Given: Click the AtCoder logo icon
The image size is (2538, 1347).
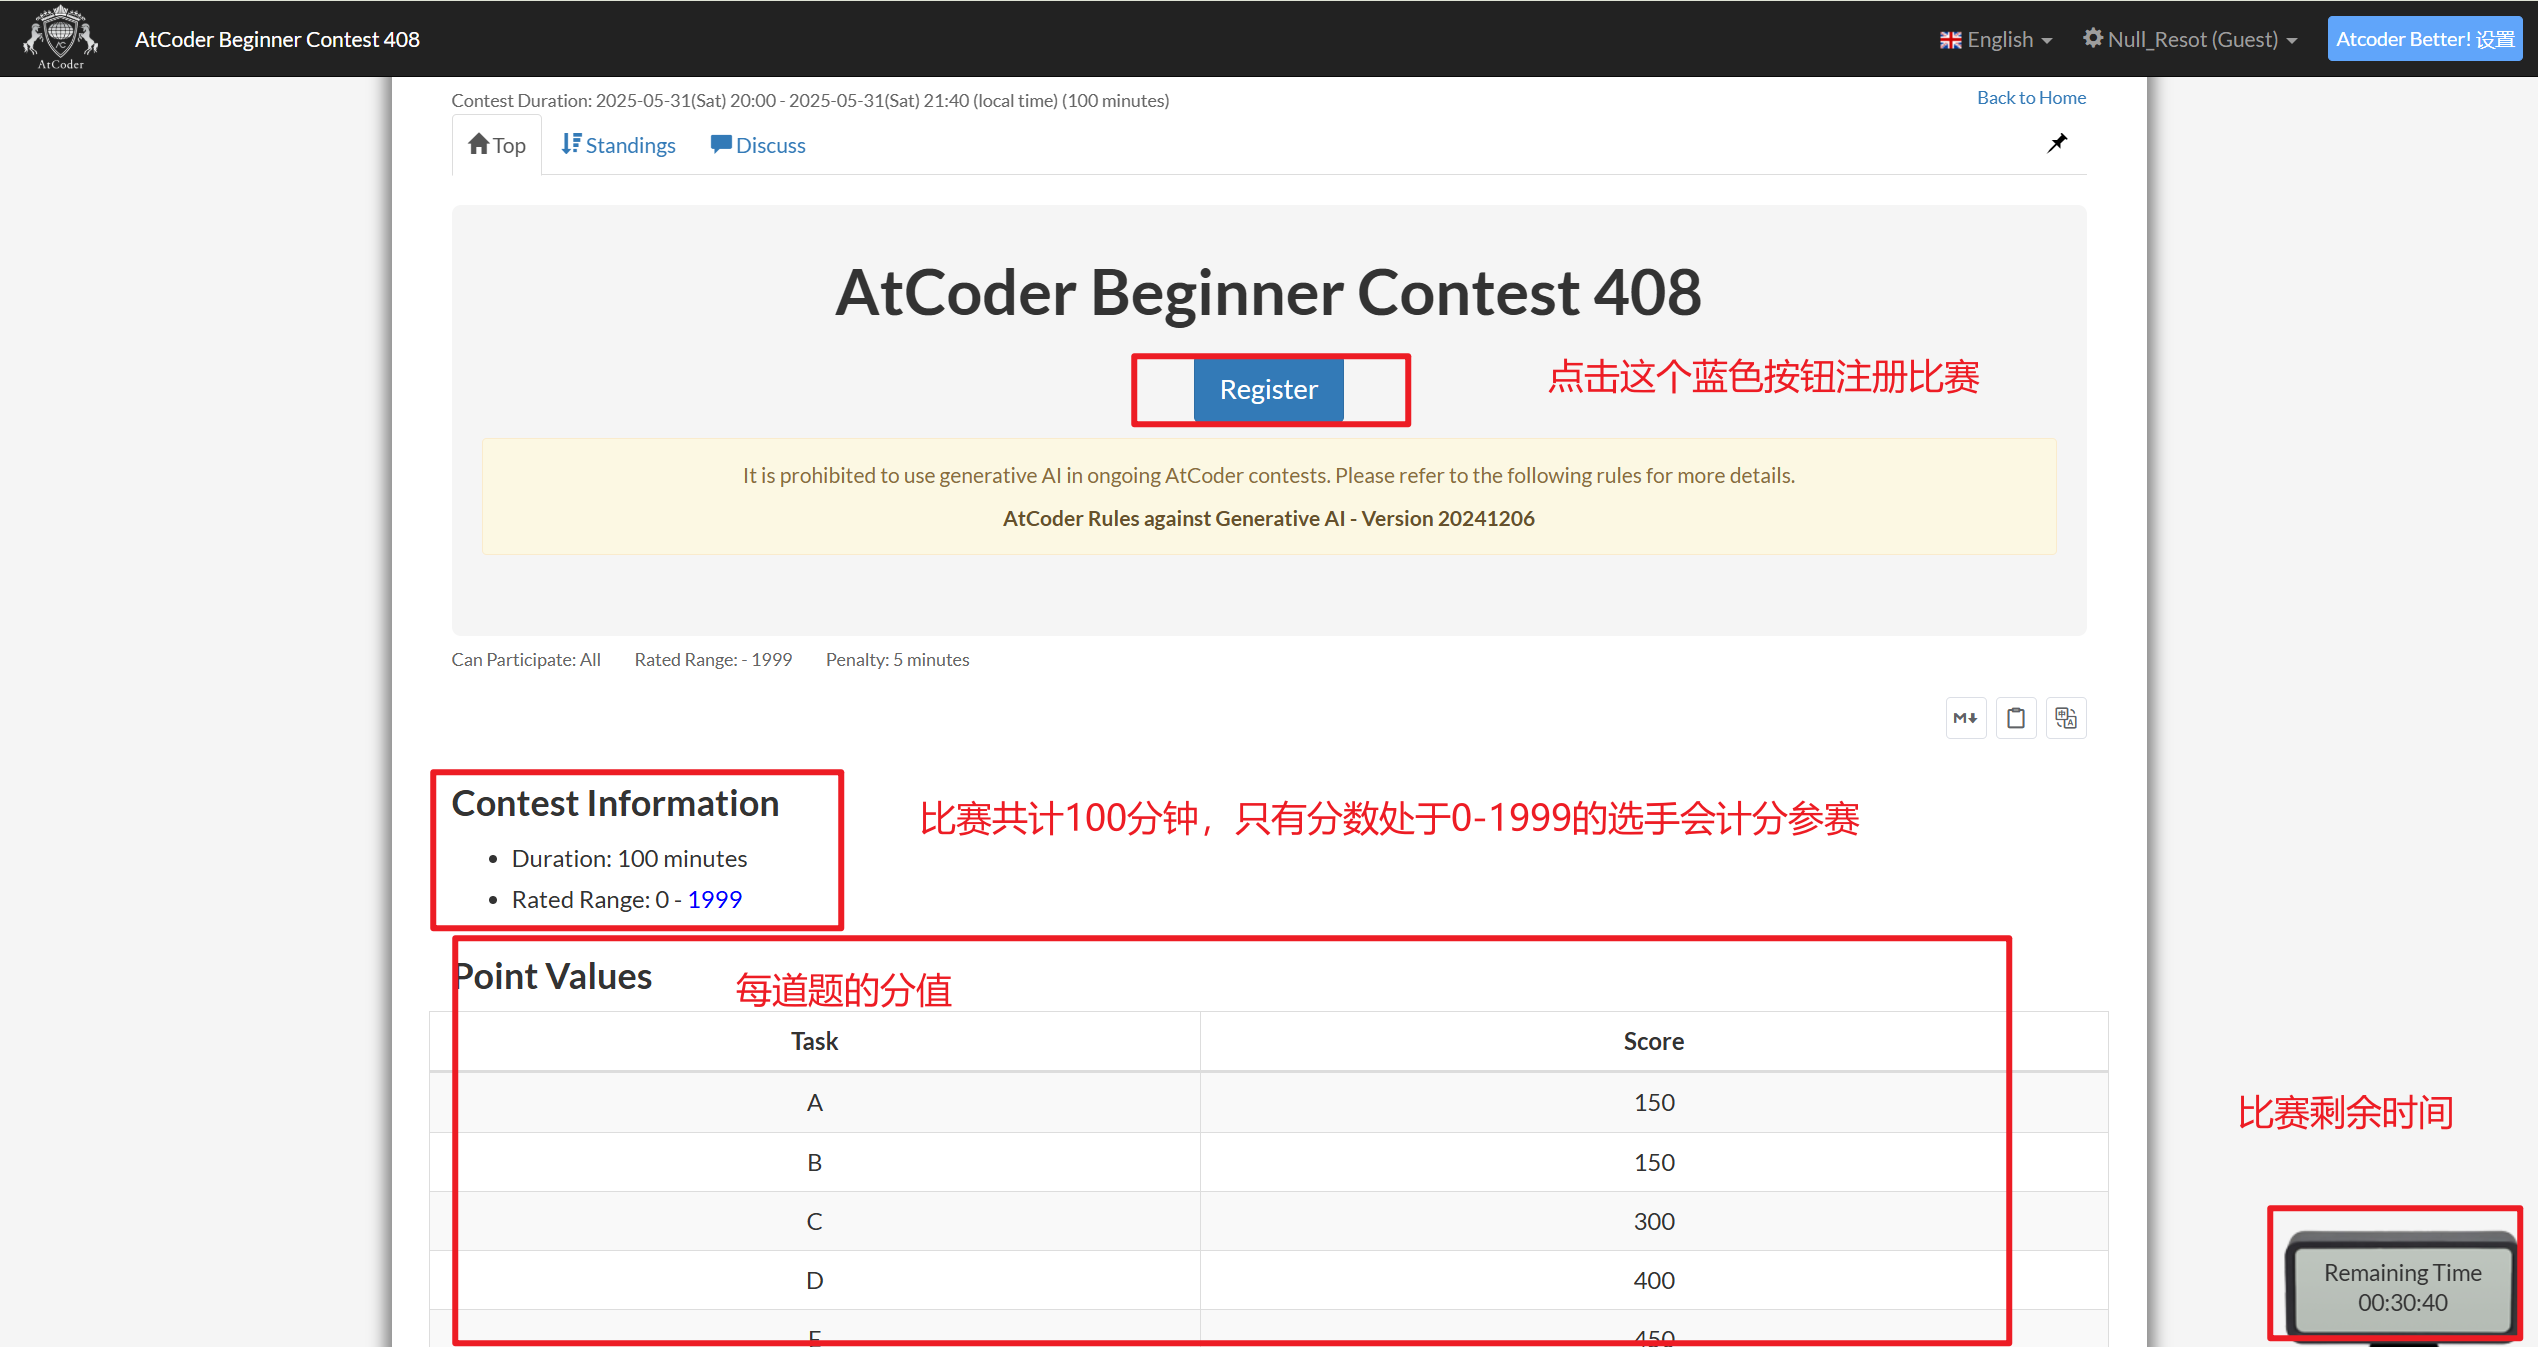Looking at the screenshot, I should pos(60,38).
